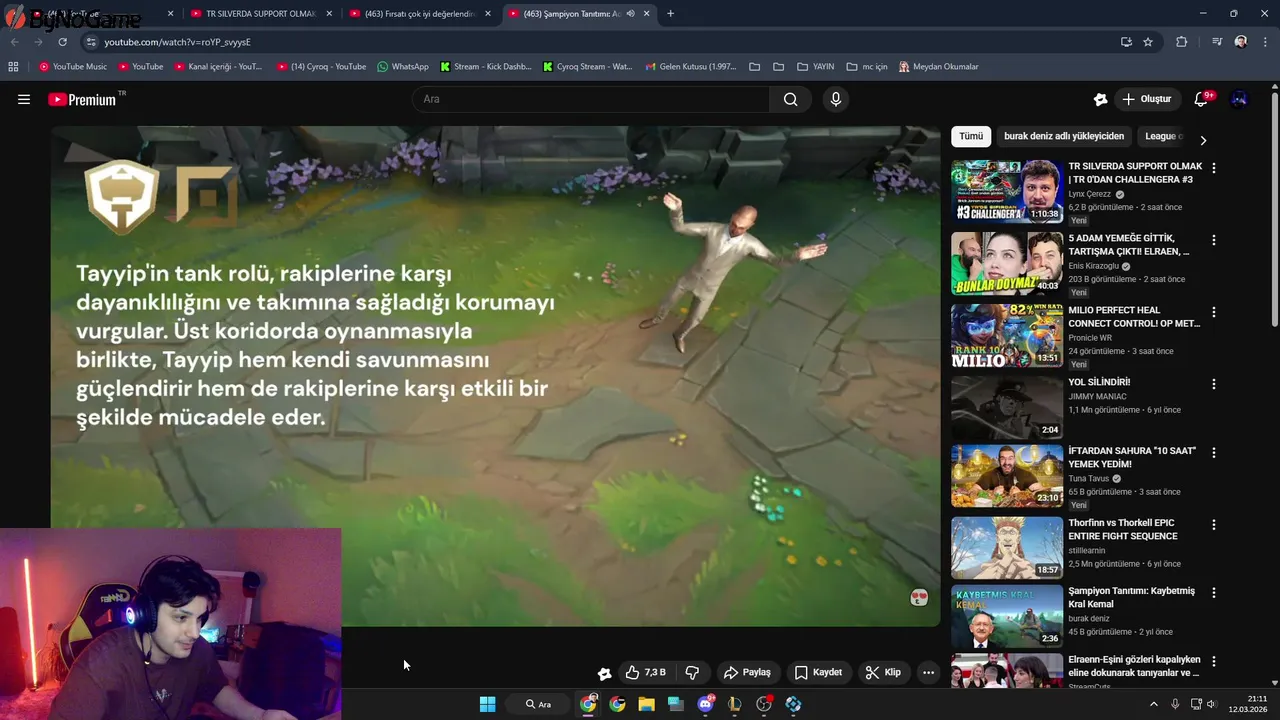Open options for Kaybetmiş Kral Kemal video
This screenshot has height=720, width=1280.
click(1214, 592)
